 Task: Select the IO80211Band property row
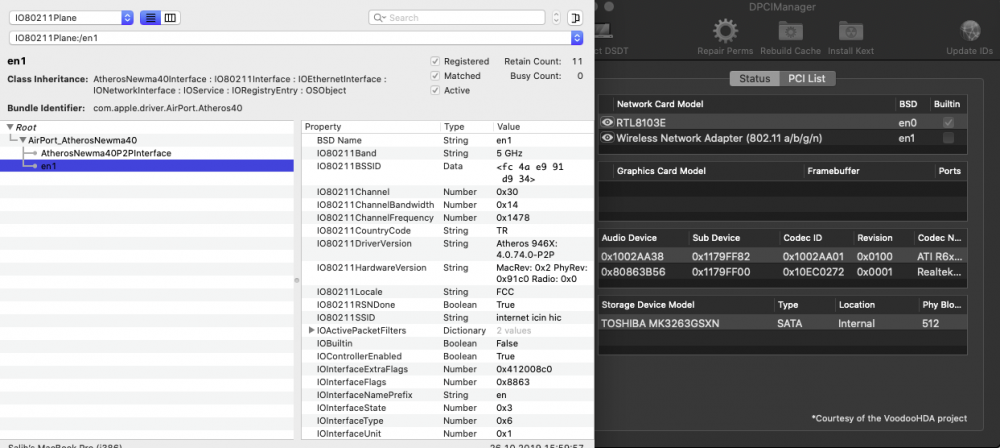coord(447,153)
